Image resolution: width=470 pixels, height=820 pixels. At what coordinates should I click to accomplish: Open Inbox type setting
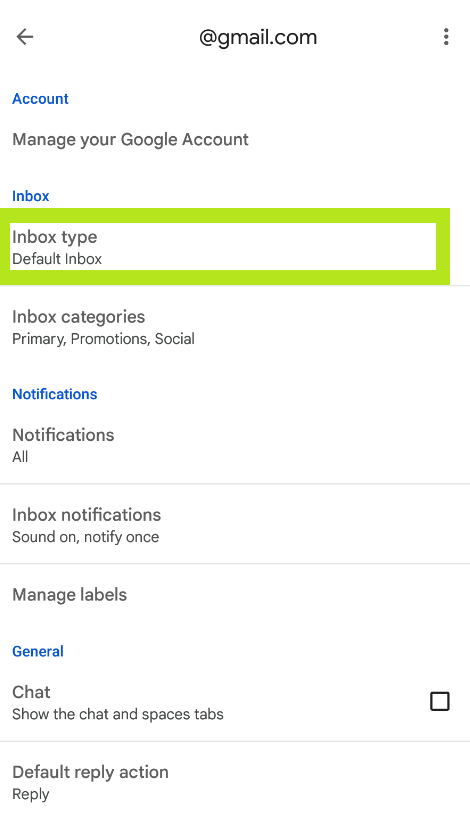[x=223, y=247]
